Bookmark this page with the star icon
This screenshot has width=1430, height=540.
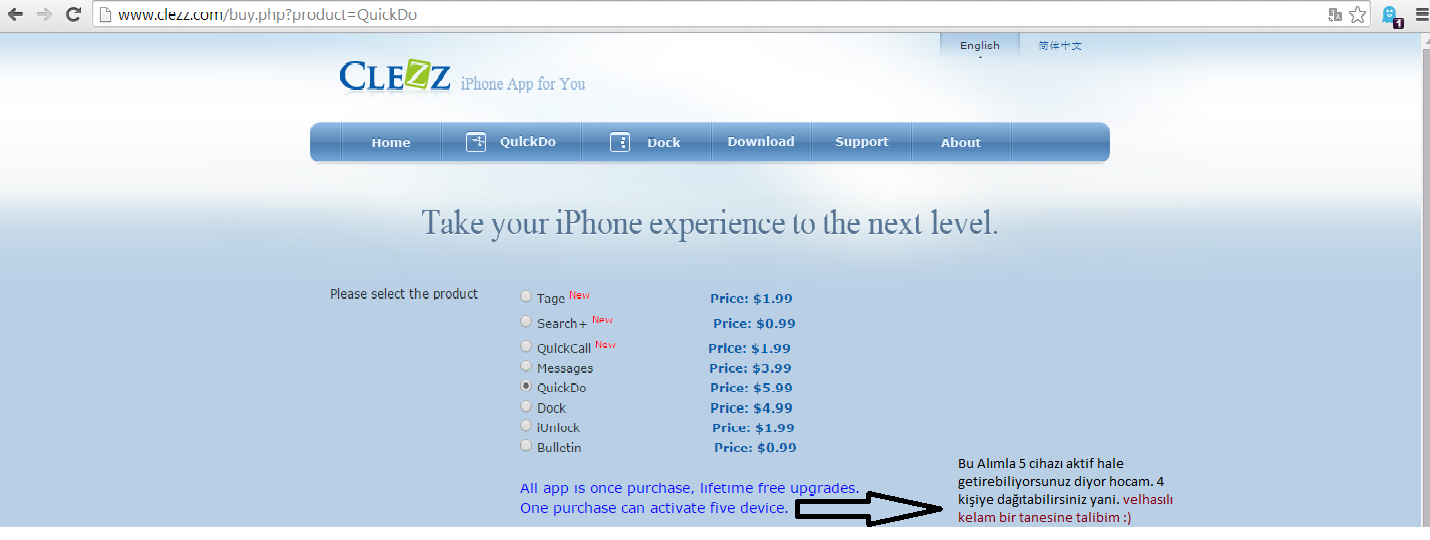pyautogui.click(x=1357, y=15)
